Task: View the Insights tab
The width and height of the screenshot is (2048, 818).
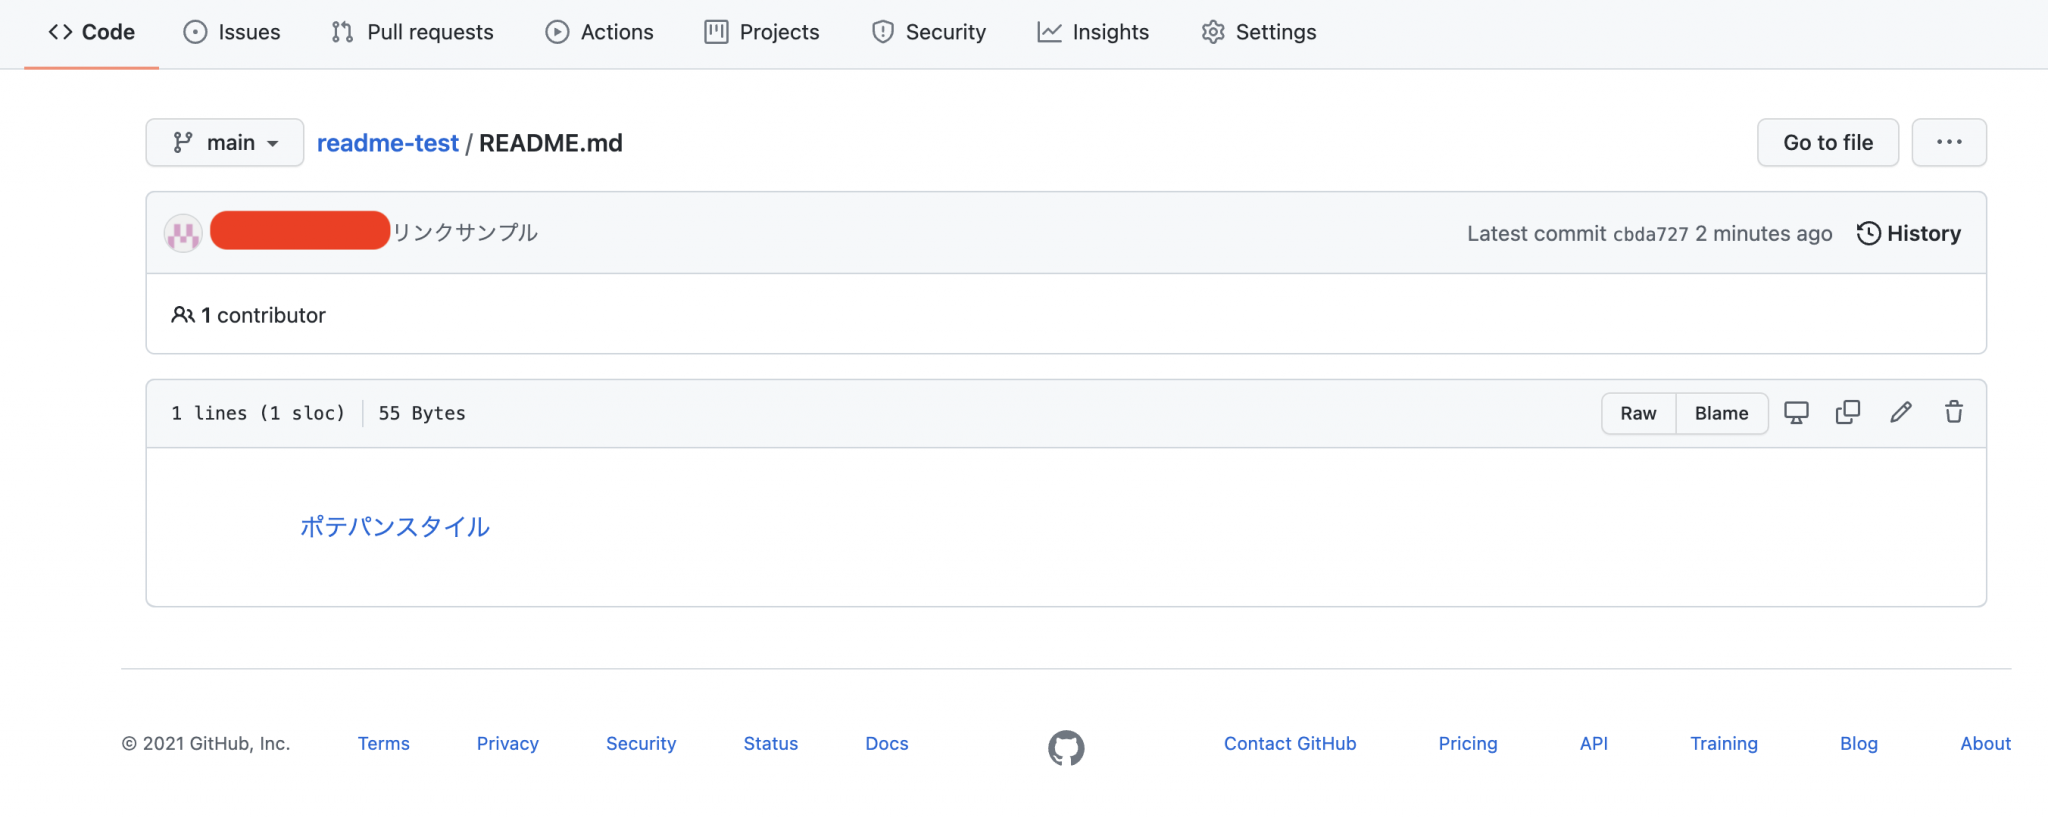Action: pyautogui.click(x=1093, y=32)
